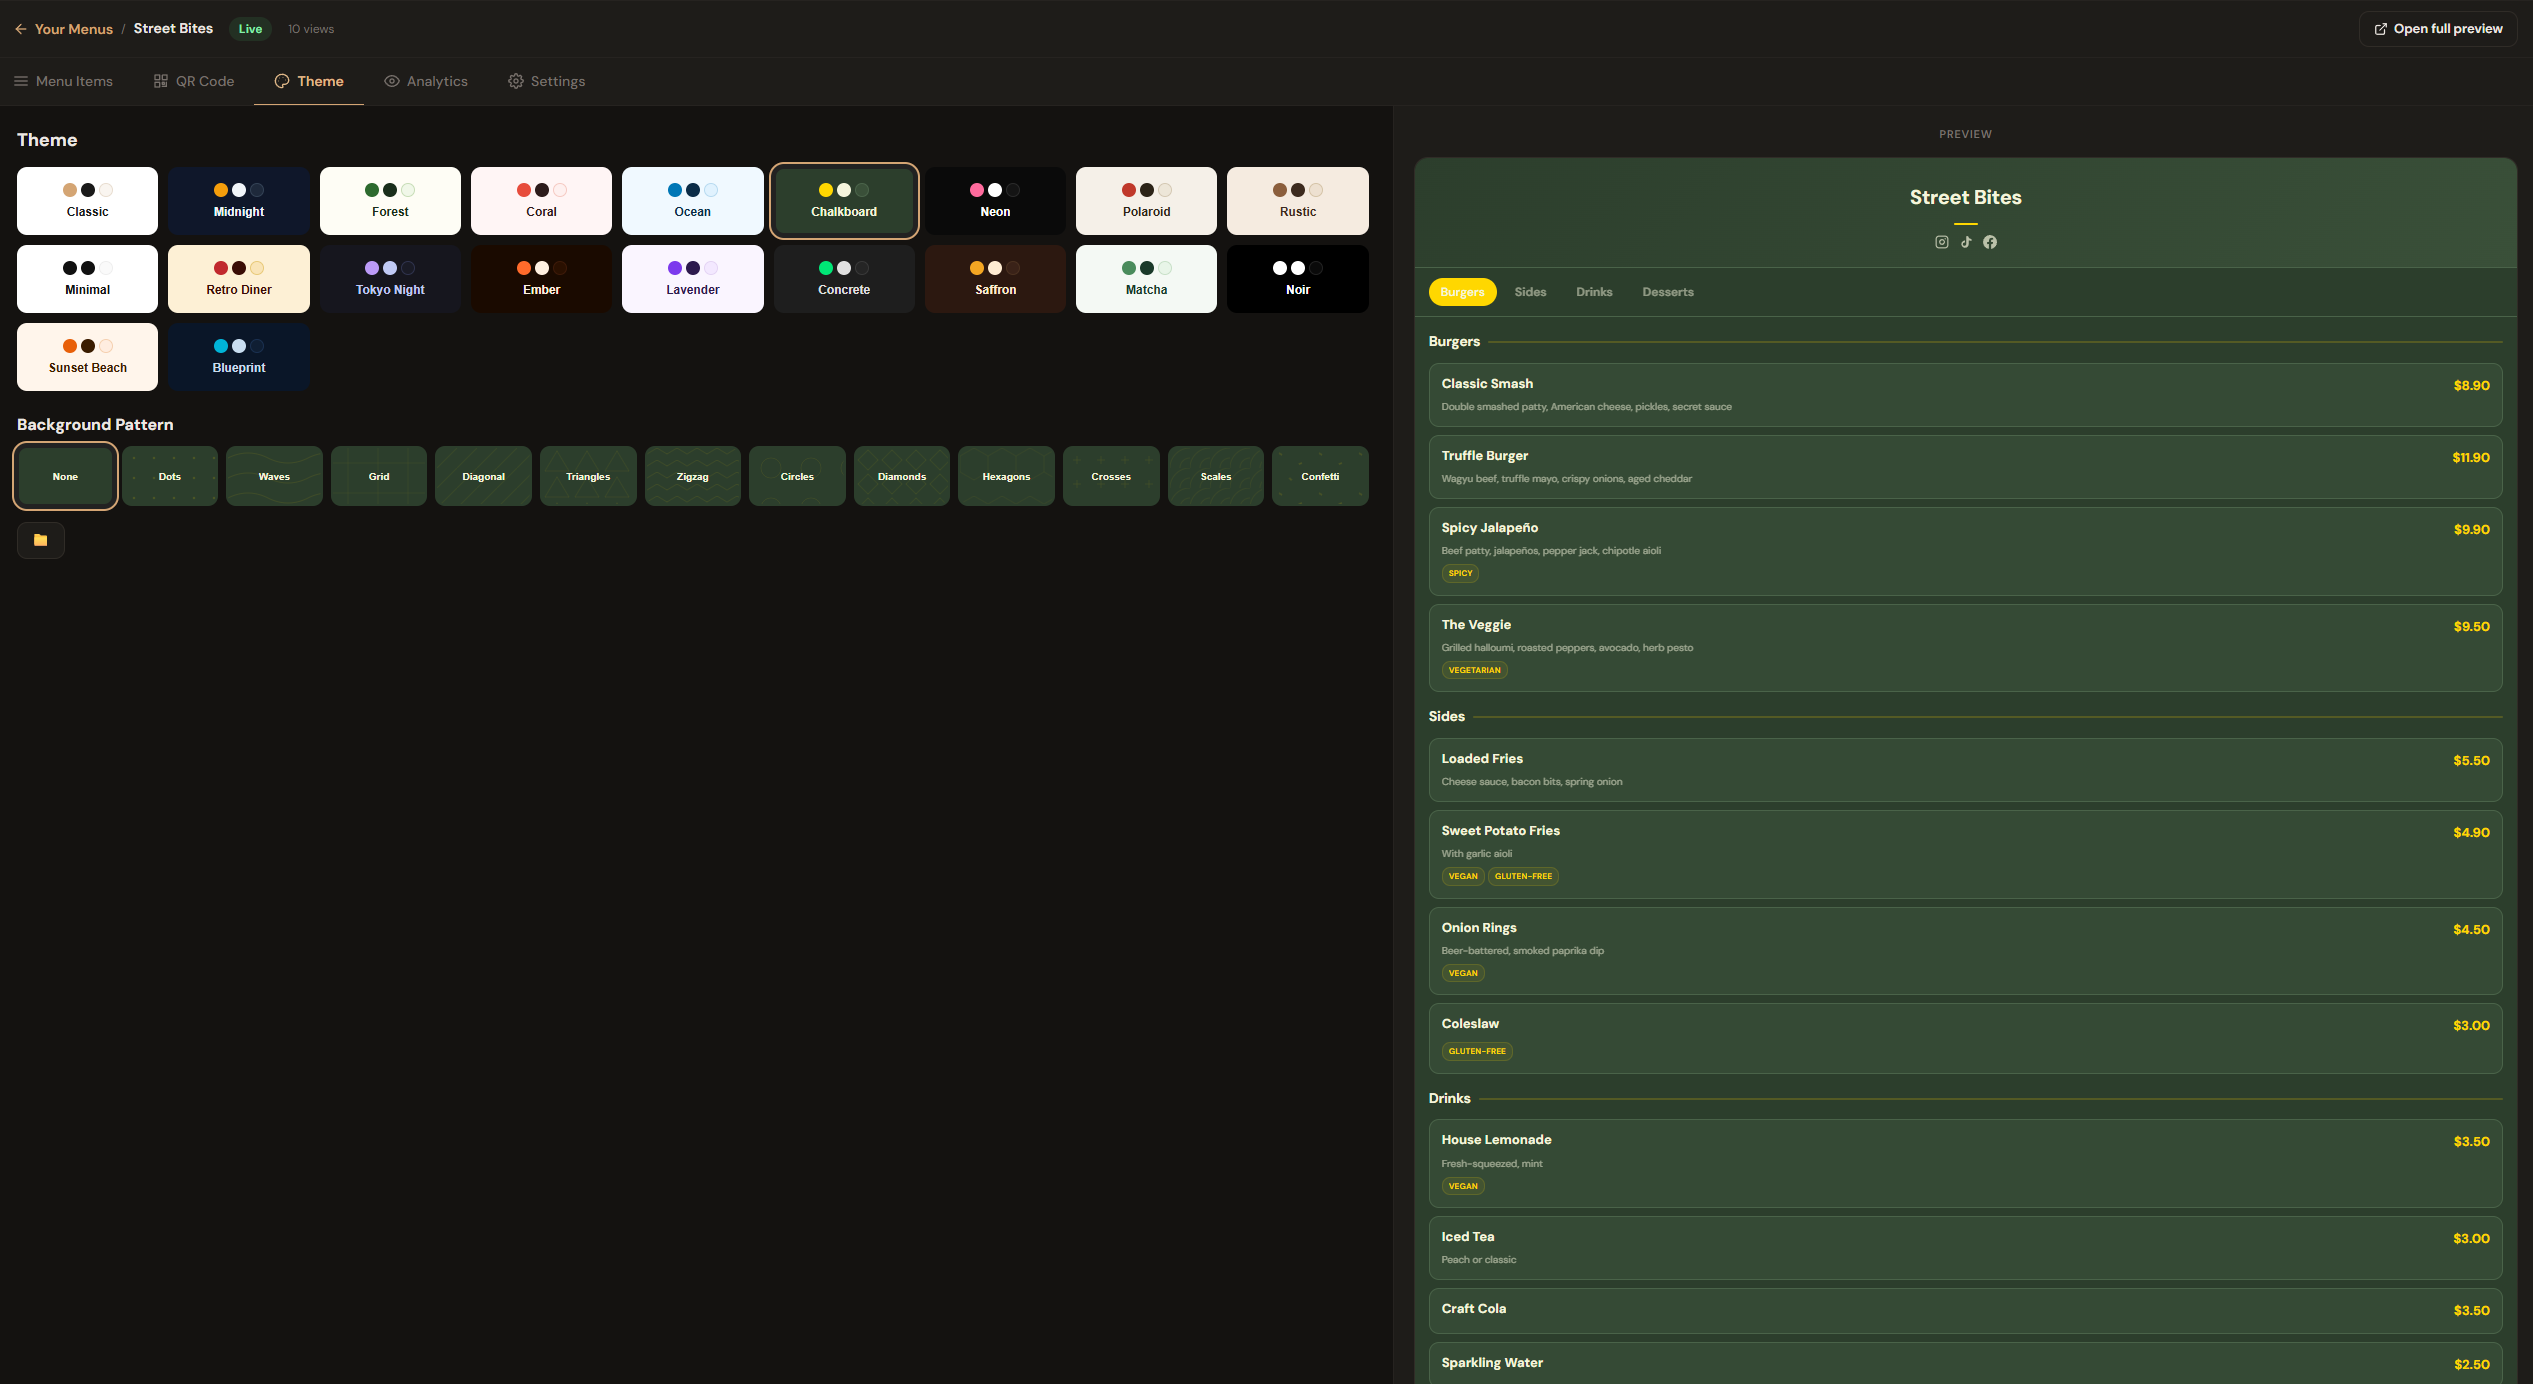
Task: Select the None background pattern
Action: click(65, 476)
